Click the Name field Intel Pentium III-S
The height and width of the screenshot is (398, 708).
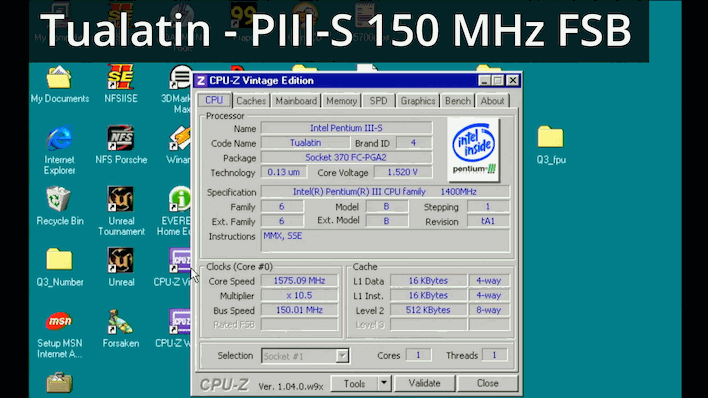[346, 128]
